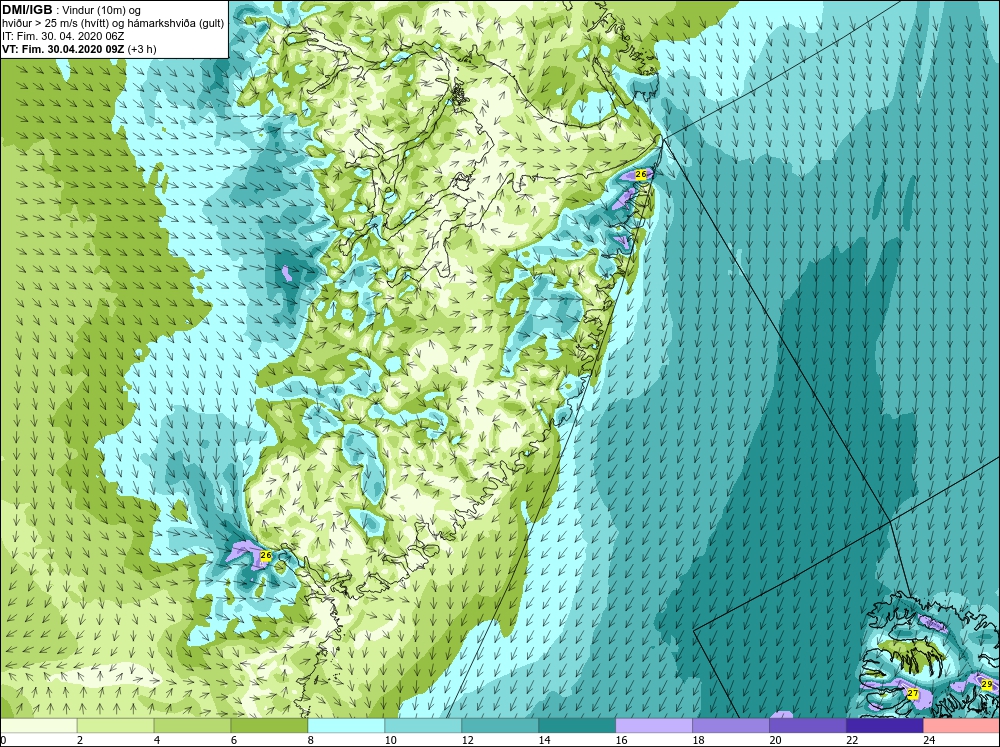This screenshot has width=1000, height=747.
Task: Pick the light cyan 8–10 legend swatch
Action: (346, 726)
